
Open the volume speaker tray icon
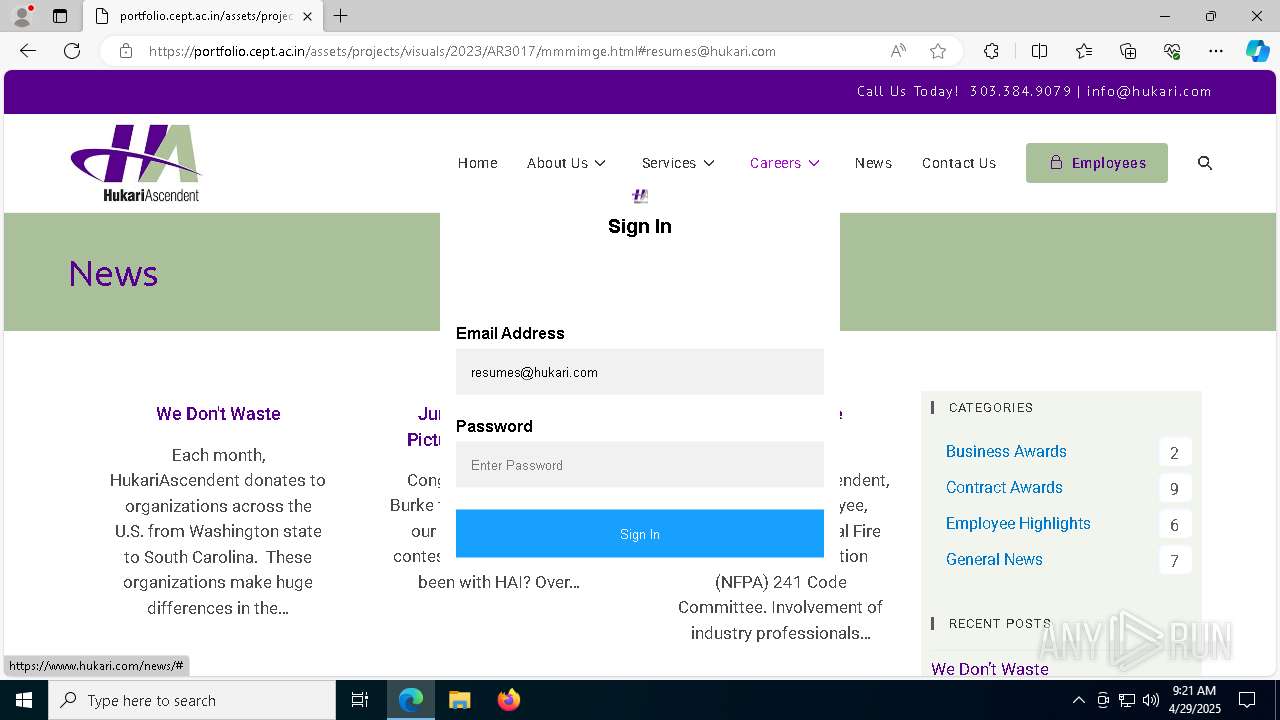tap(1151, 700)
